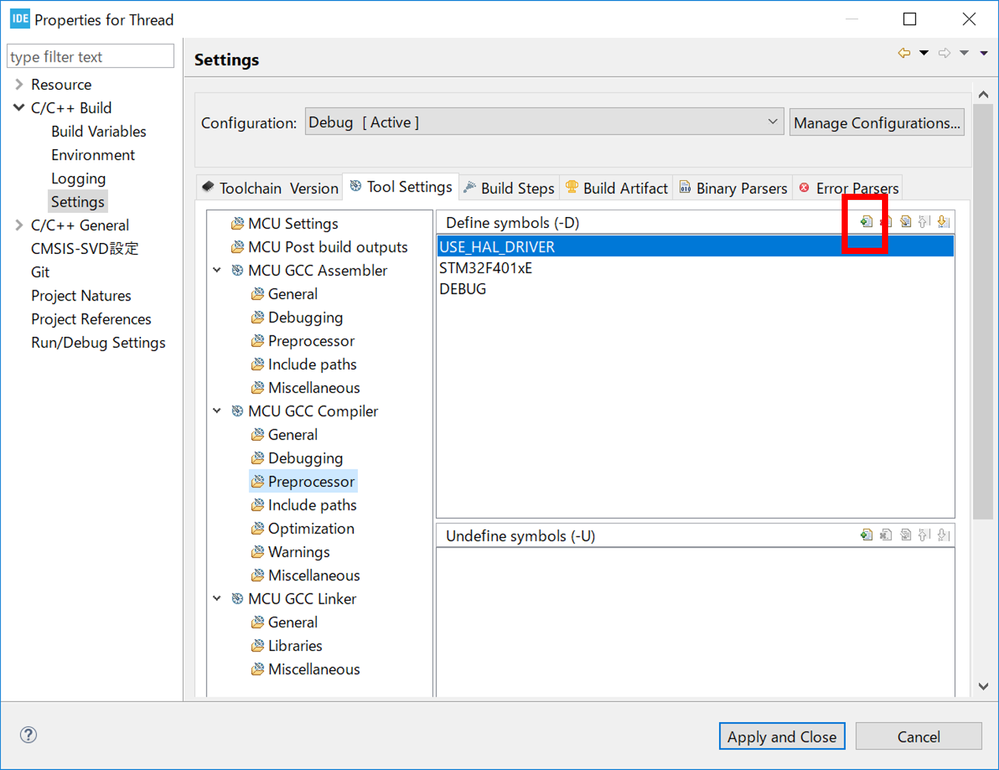Open Manage Configurations dialog
This screenshot has height=770, width=999.
coord(877,122)
